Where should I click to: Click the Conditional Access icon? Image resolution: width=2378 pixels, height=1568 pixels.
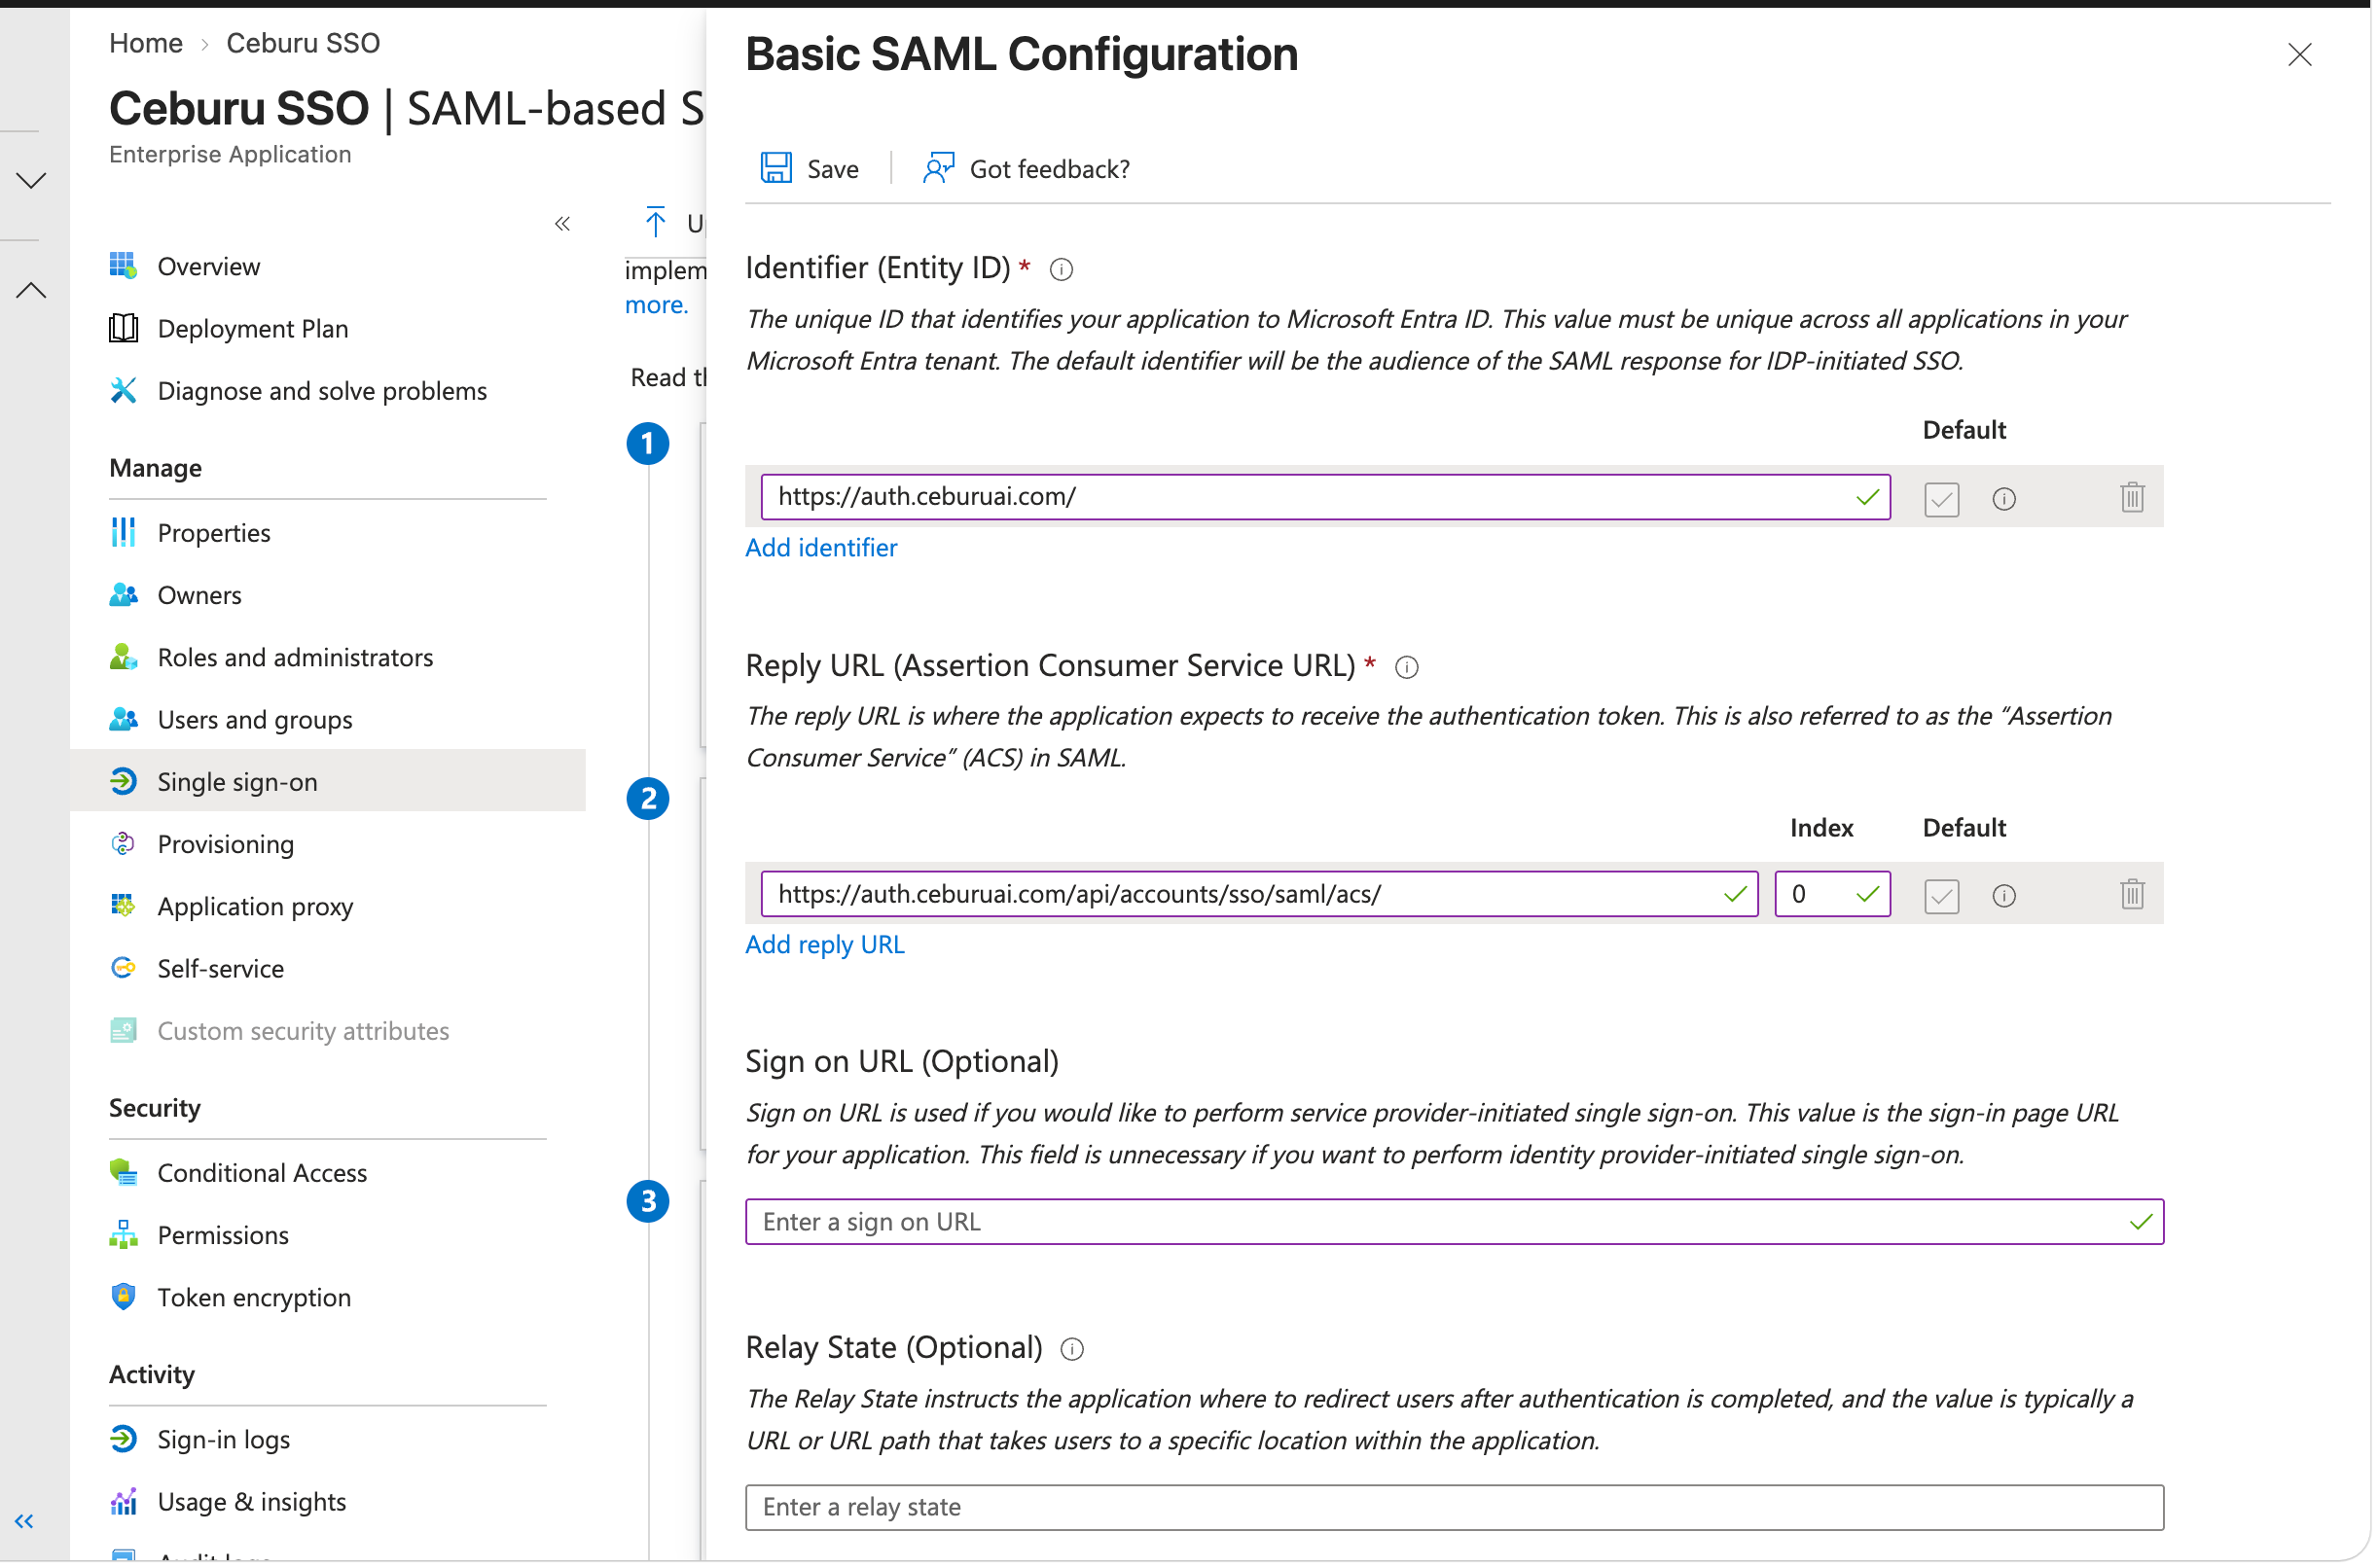(x=123, y=1174)
